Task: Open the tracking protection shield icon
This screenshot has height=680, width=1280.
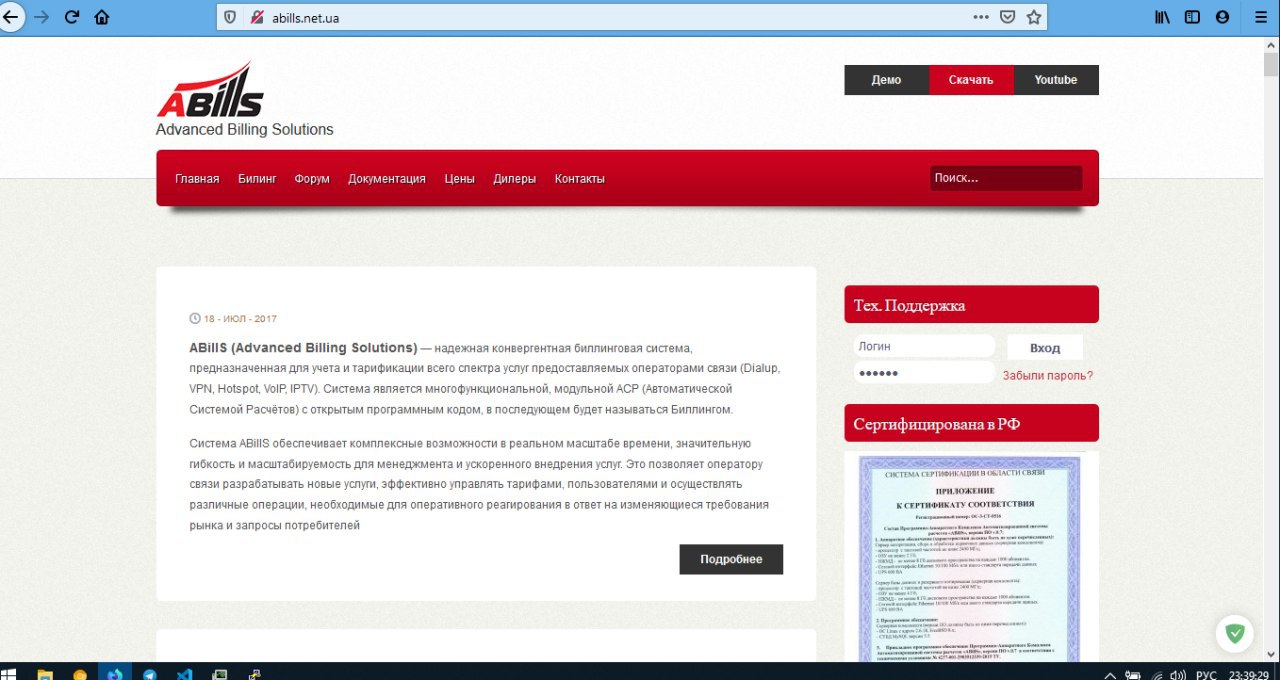Action: pyautogui.click(x=230, y=17)
